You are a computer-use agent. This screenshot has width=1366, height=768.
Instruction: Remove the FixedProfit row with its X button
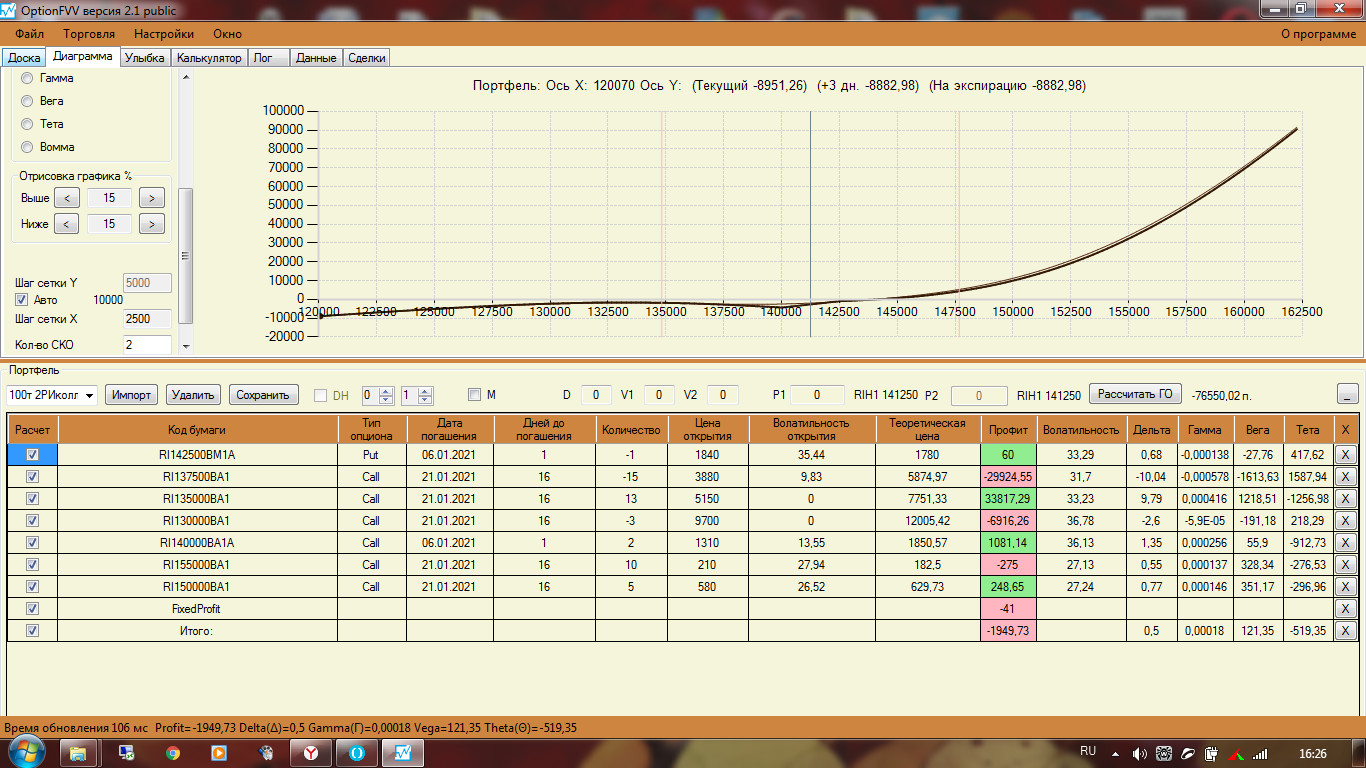(1345, 608)
